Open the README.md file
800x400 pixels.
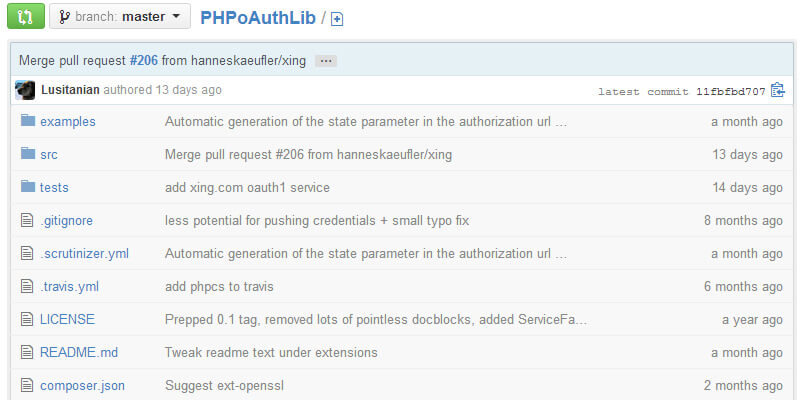click(x=79, y=352)
